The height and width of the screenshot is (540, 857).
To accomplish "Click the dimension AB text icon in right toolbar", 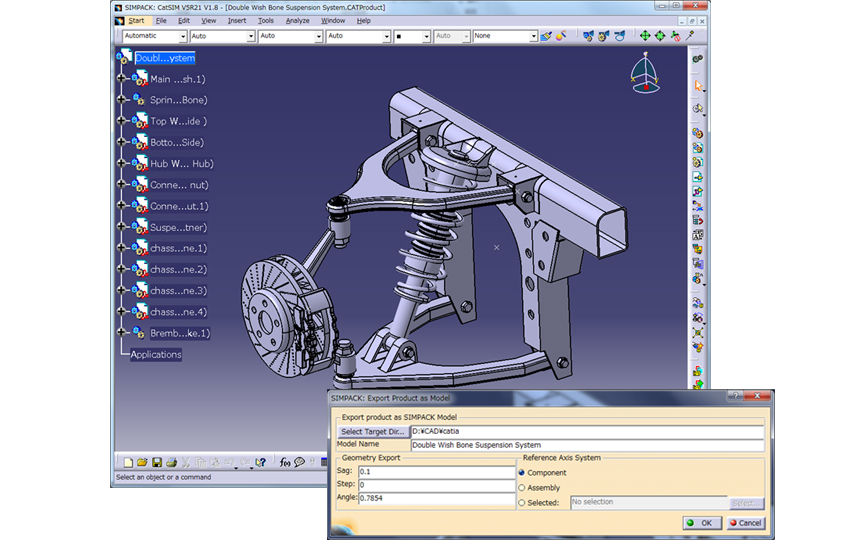I will pyautogui.click(x=698, y=235).
